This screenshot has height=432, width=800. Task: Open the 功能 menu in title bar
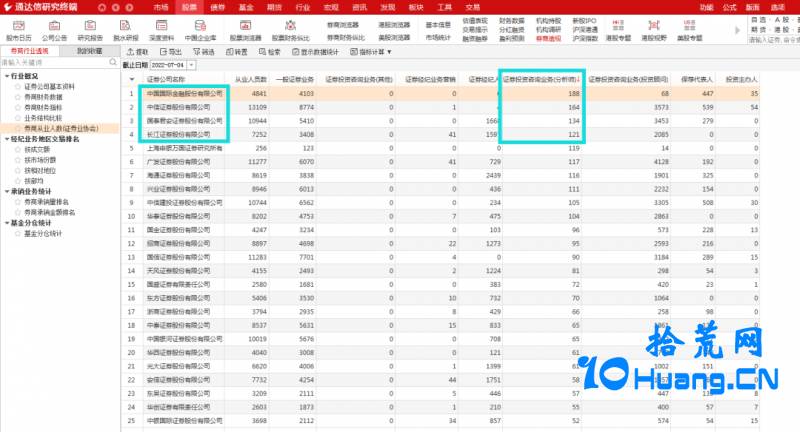(x=707, y=7)
